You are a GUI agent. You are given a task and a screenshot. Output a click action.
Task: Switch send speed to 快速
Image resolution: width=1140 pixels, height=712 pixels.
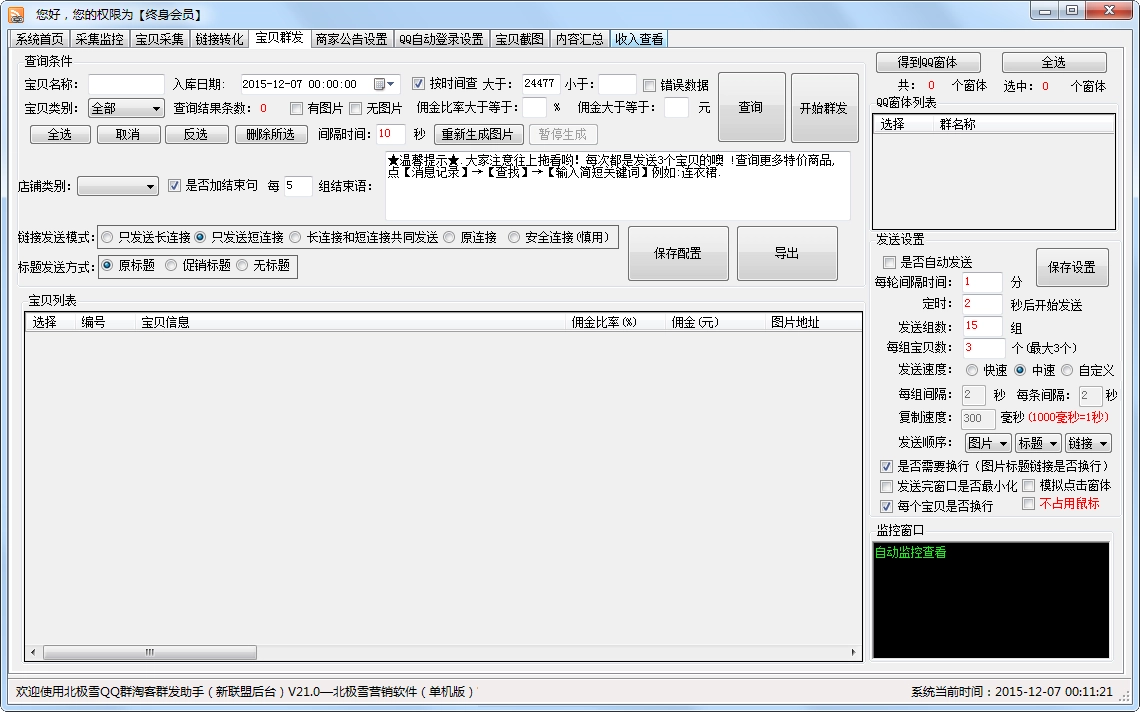[971, 370]
